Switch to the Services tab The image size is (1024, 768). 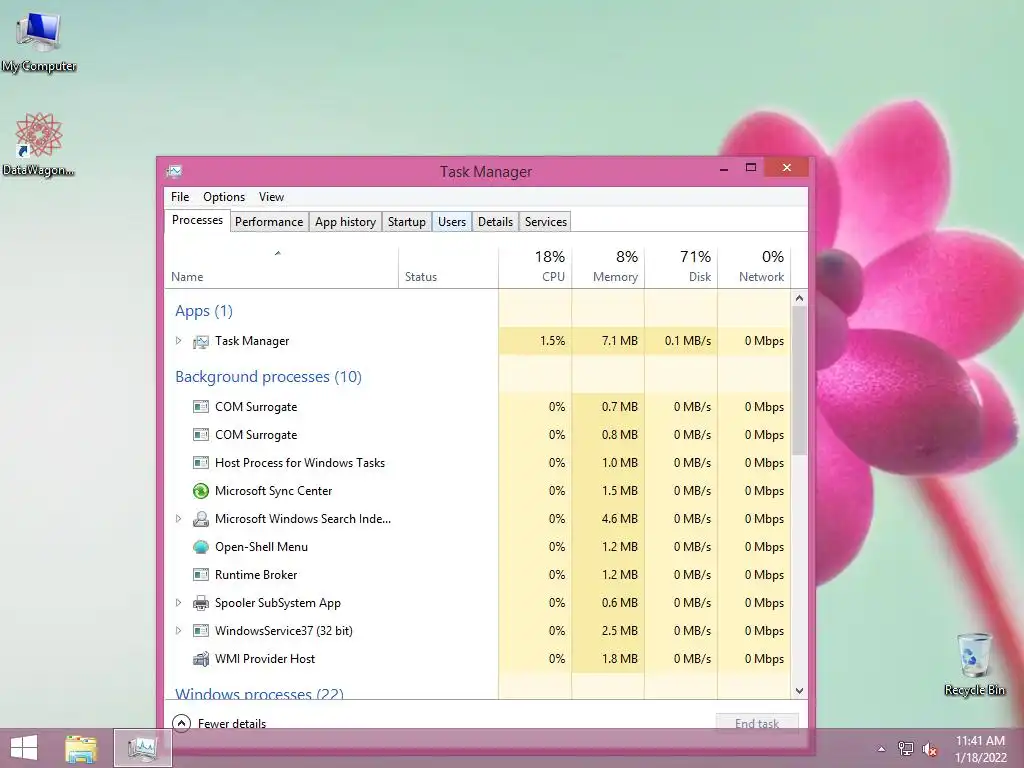click(546, 222)
